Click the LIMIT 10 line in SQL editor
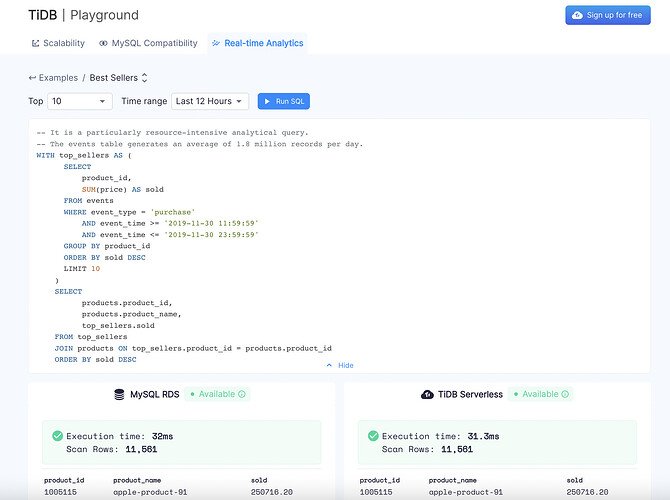 tap(82, 269)
